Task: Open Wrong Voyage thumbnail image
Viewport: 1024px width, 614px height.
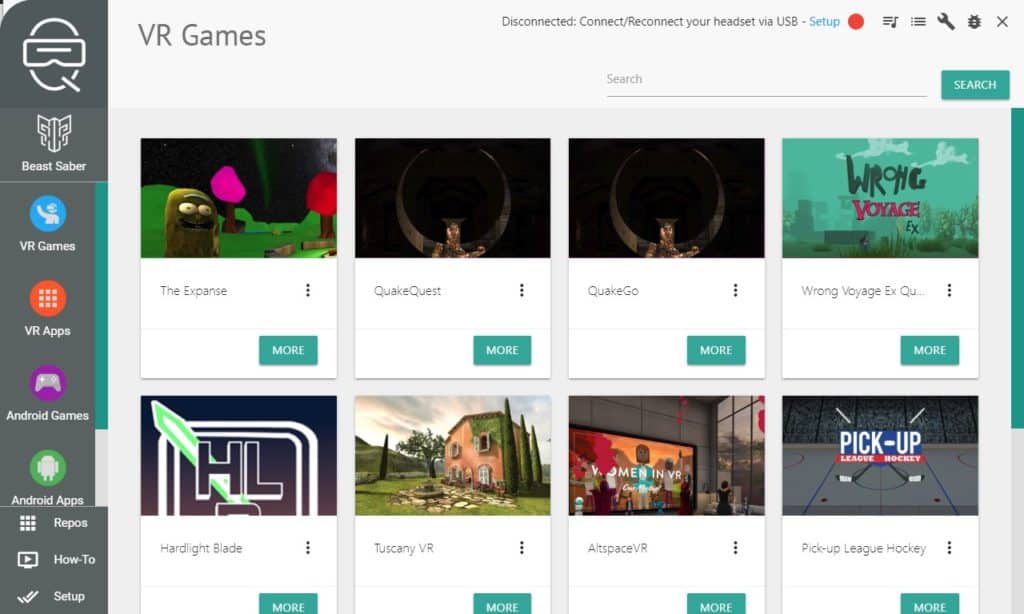Action: point(880,198)
